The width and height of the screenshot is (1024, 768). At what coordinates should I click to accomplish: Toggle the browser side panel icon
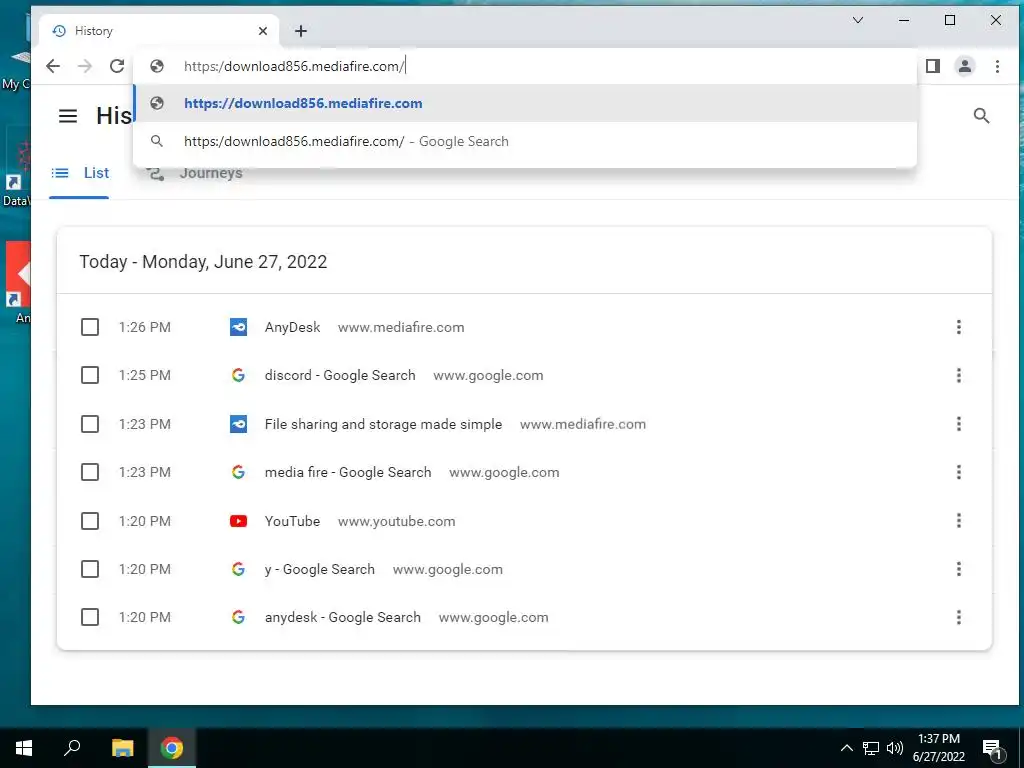click(x=933, y=66)
